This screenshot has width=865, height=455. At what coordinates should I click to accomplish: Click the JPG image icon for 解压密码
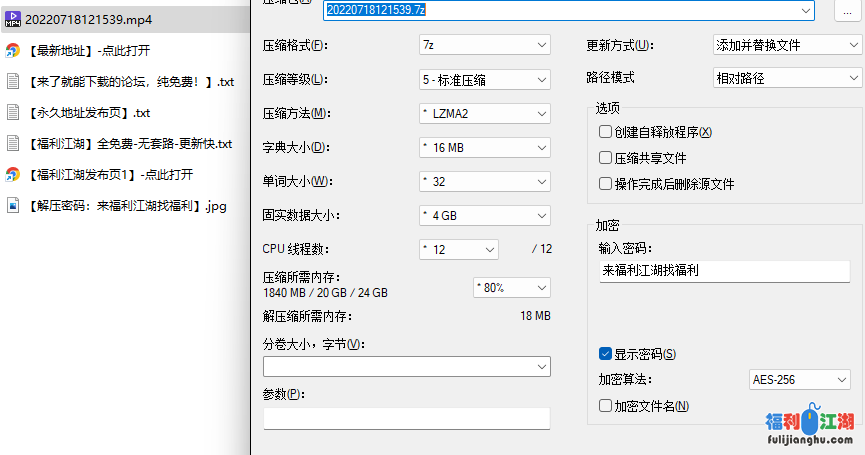click(x=13, y=206)
